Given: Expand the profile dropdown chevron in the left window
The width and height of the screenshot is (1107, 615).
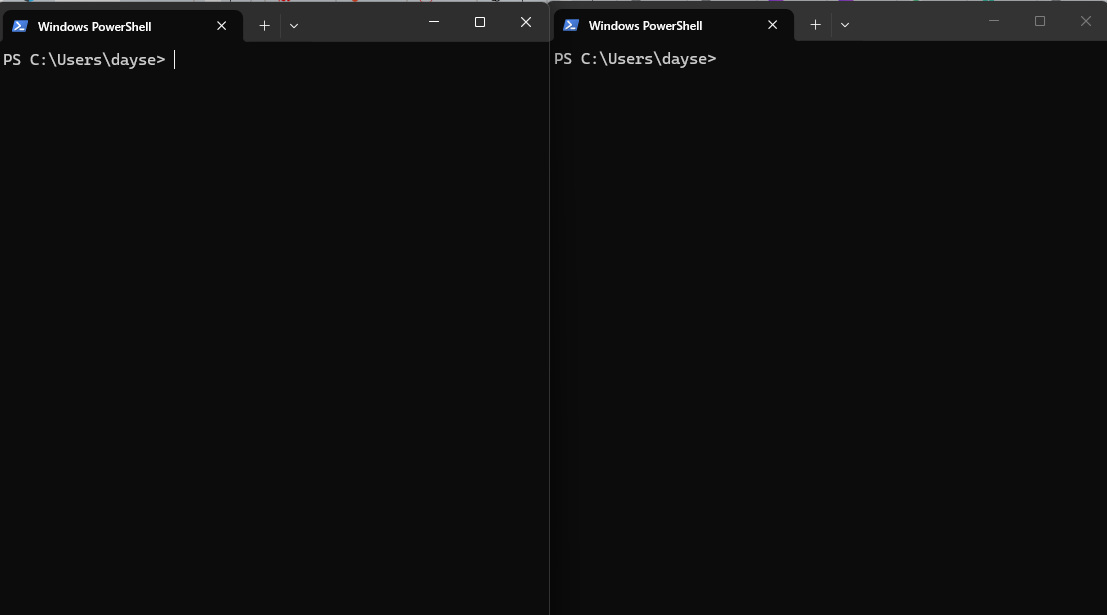Looking at the screenshot, I should [294, 26].
